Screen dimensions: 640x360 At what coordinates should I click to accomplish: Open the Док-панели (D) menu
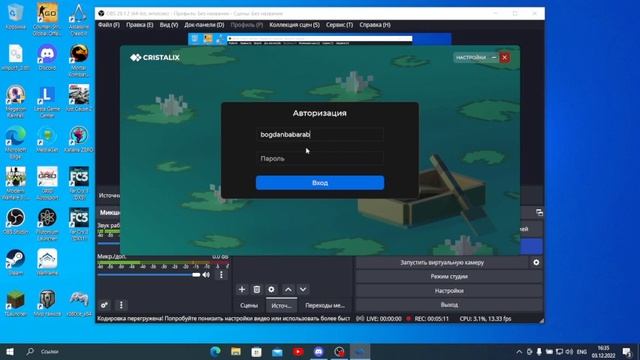pyautogui.click(x=204, y=25)
